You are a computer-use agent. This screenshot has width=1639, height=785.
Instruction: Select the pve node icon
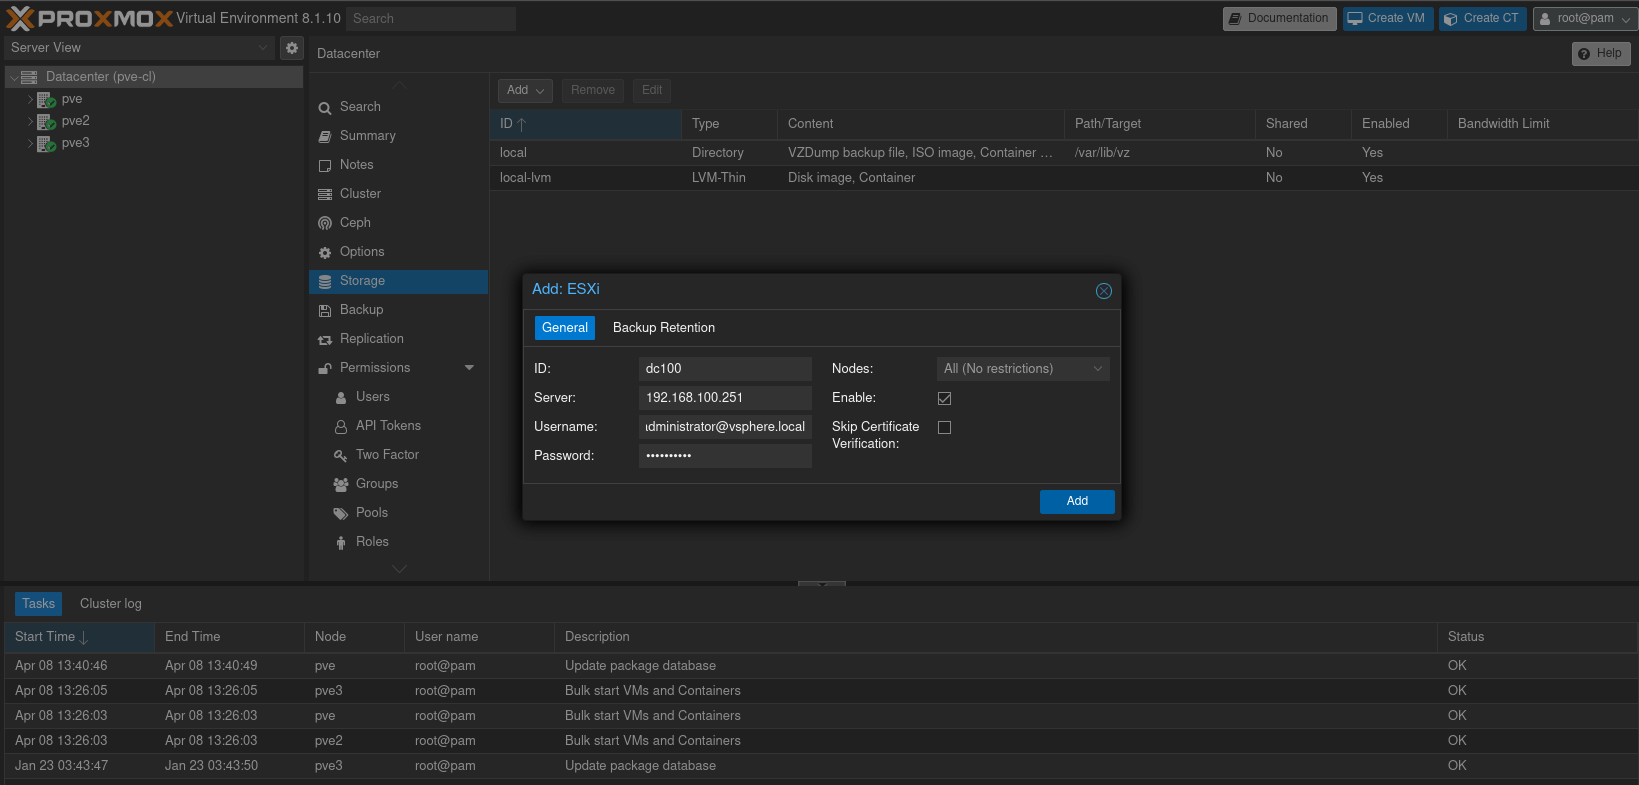point(46,99)
